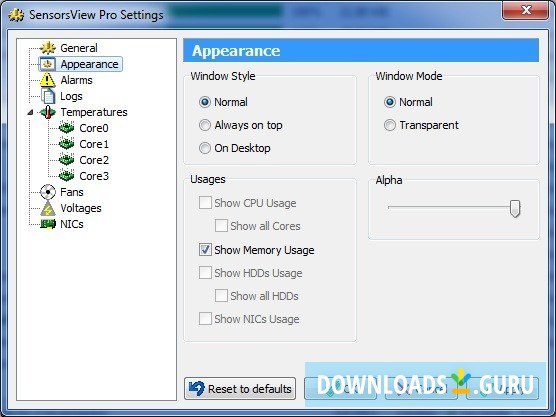This screenshot has height=417, width=556.
Task: Click the Core0 chip icon
Action: (x=66, y=128)
